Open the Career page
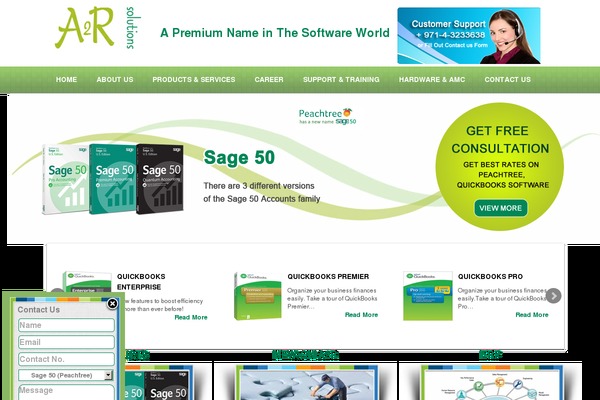This screenshot has width=600, height=400. click(x=269, y=80)
